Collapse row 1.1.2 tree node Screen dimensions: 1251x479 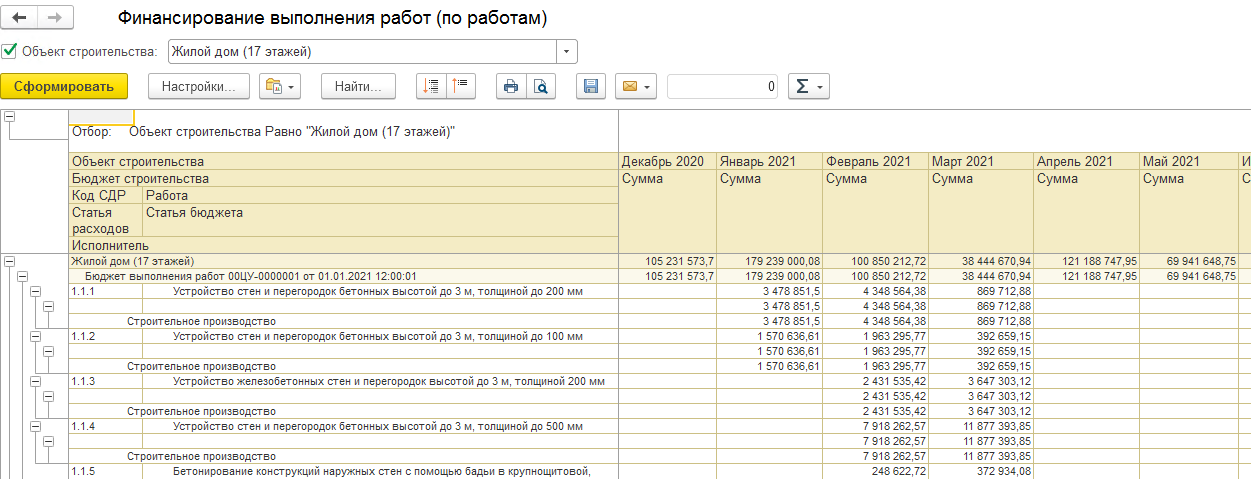pyautogui.click(x=35, y=336)
